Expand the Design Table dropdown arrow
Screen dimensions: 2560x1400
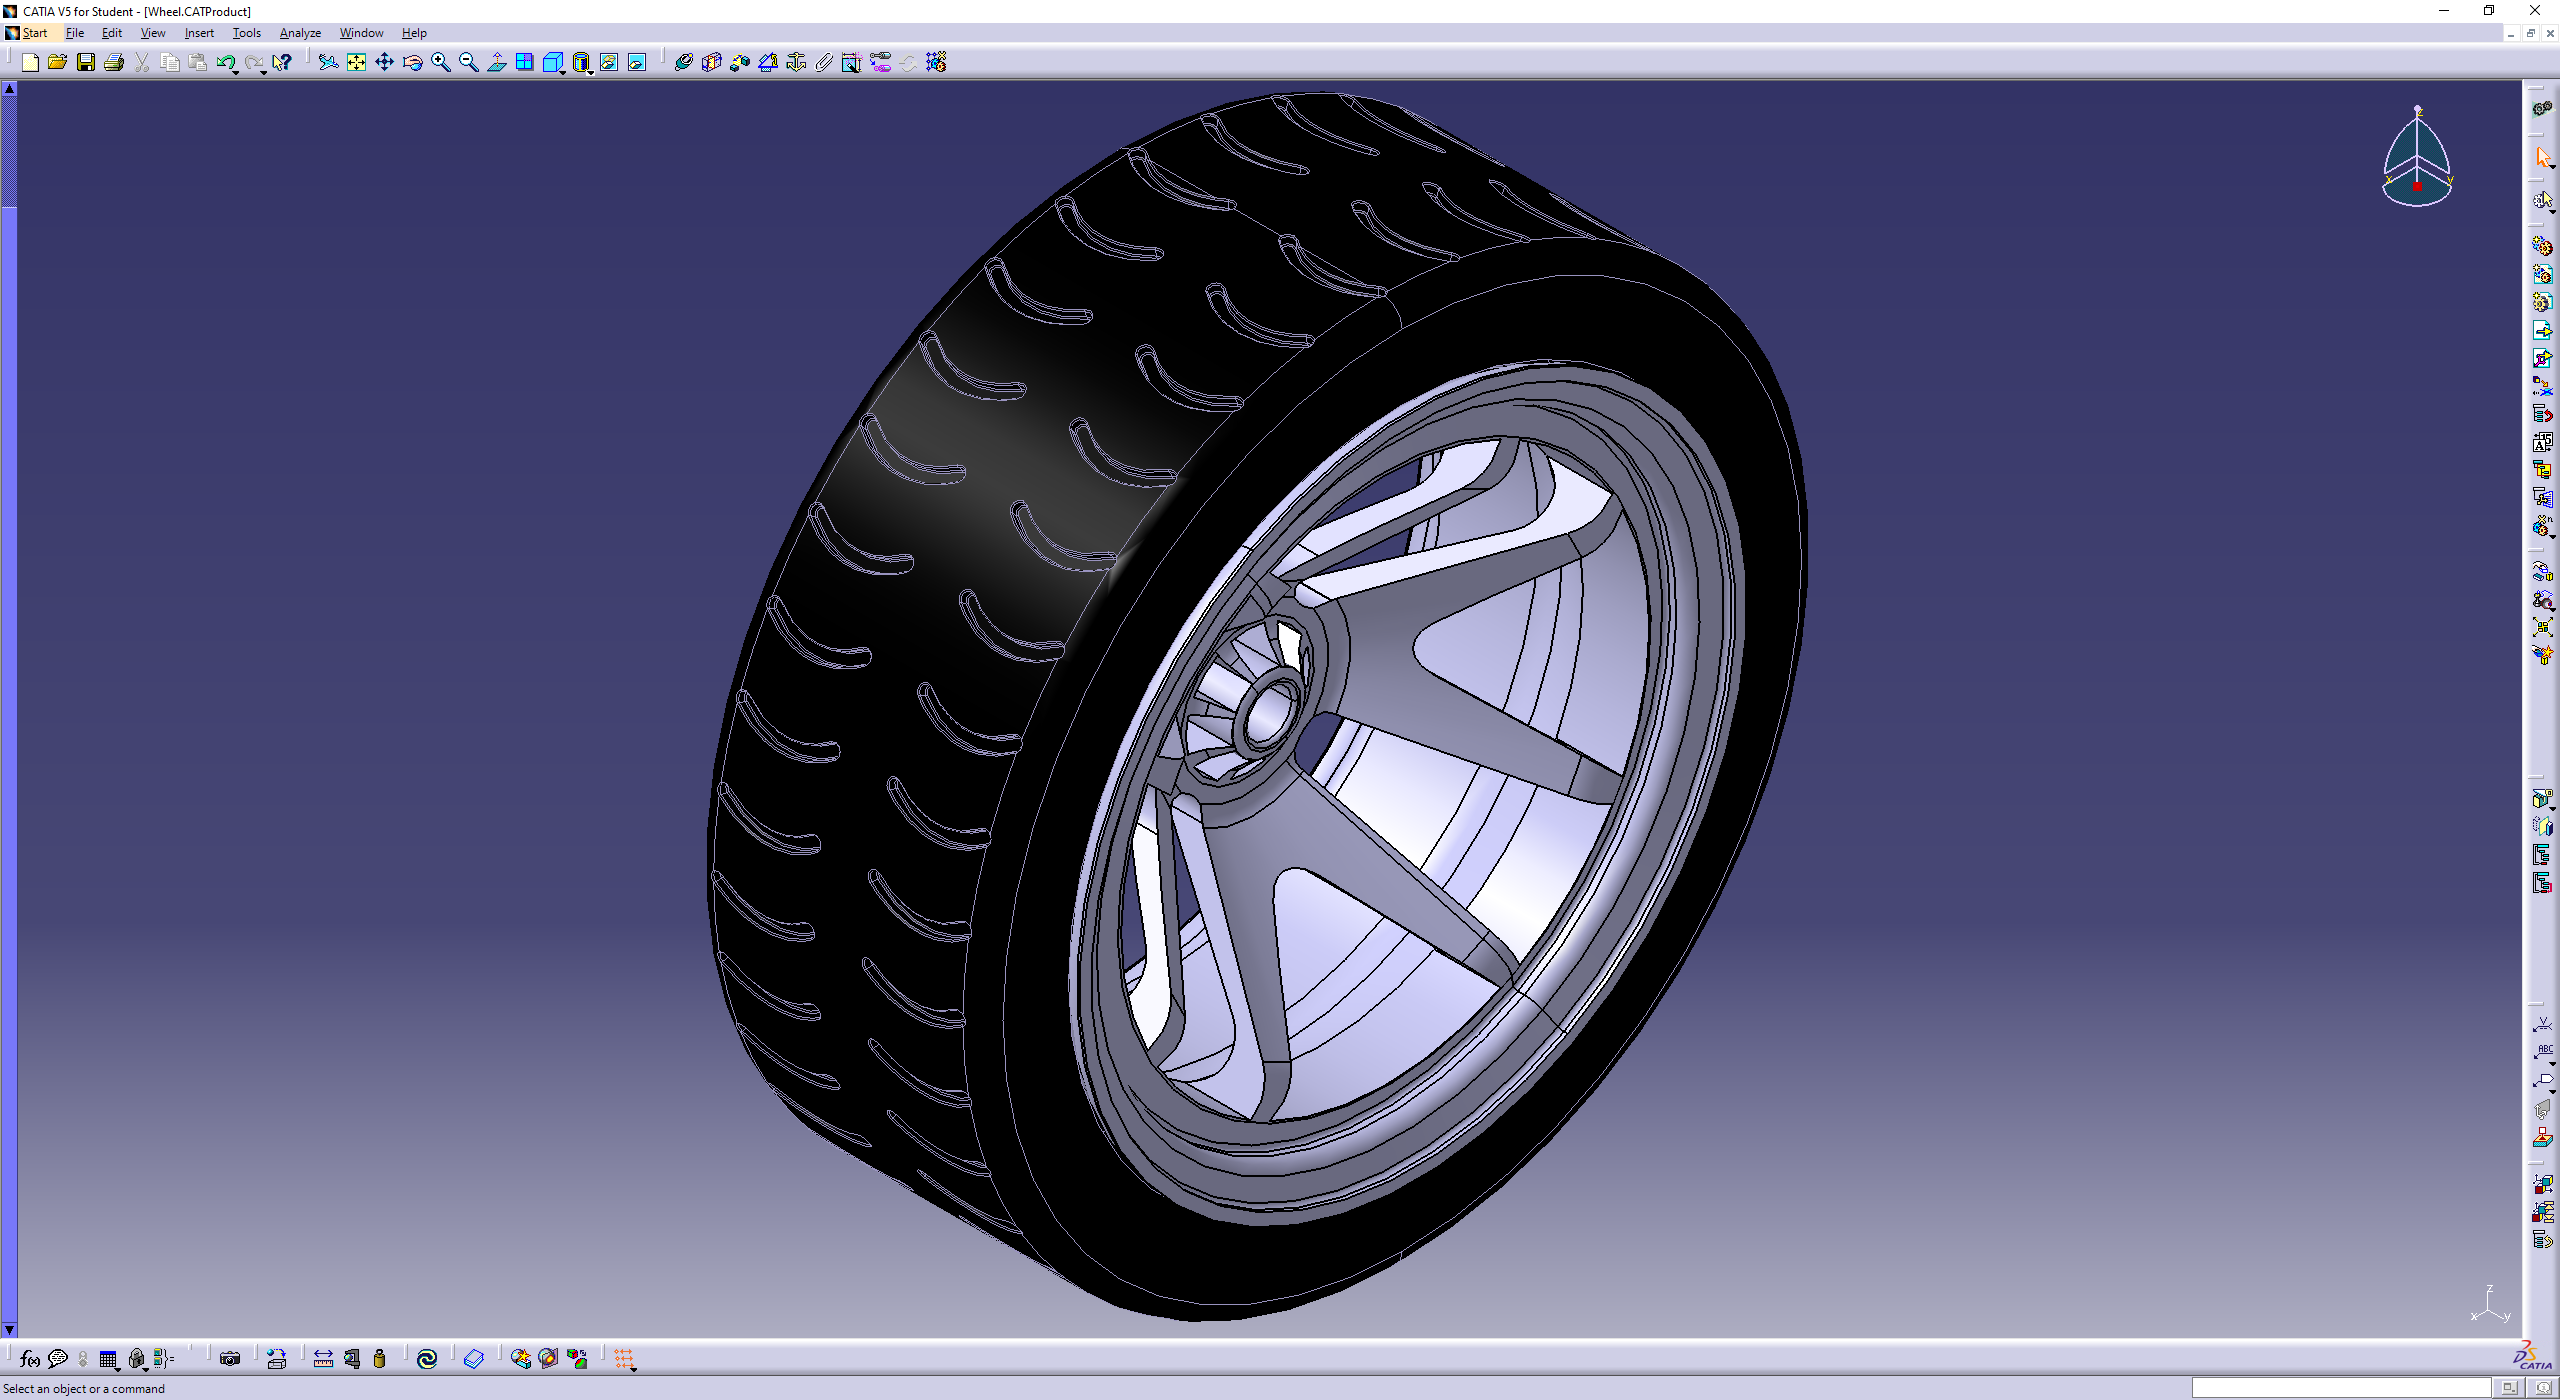118,1367
